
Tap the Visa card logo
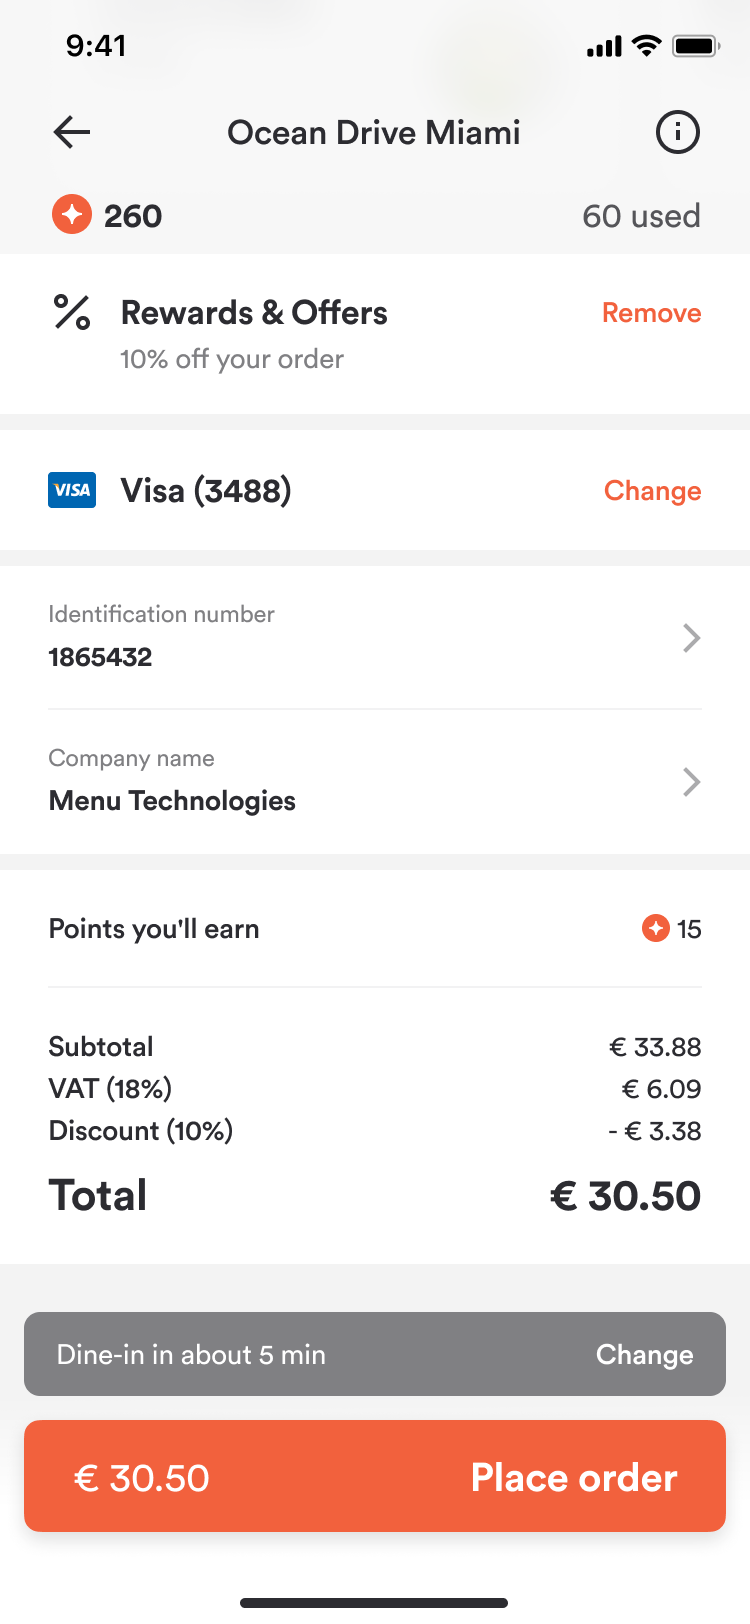pyautogui.click(x=72, y=490)
